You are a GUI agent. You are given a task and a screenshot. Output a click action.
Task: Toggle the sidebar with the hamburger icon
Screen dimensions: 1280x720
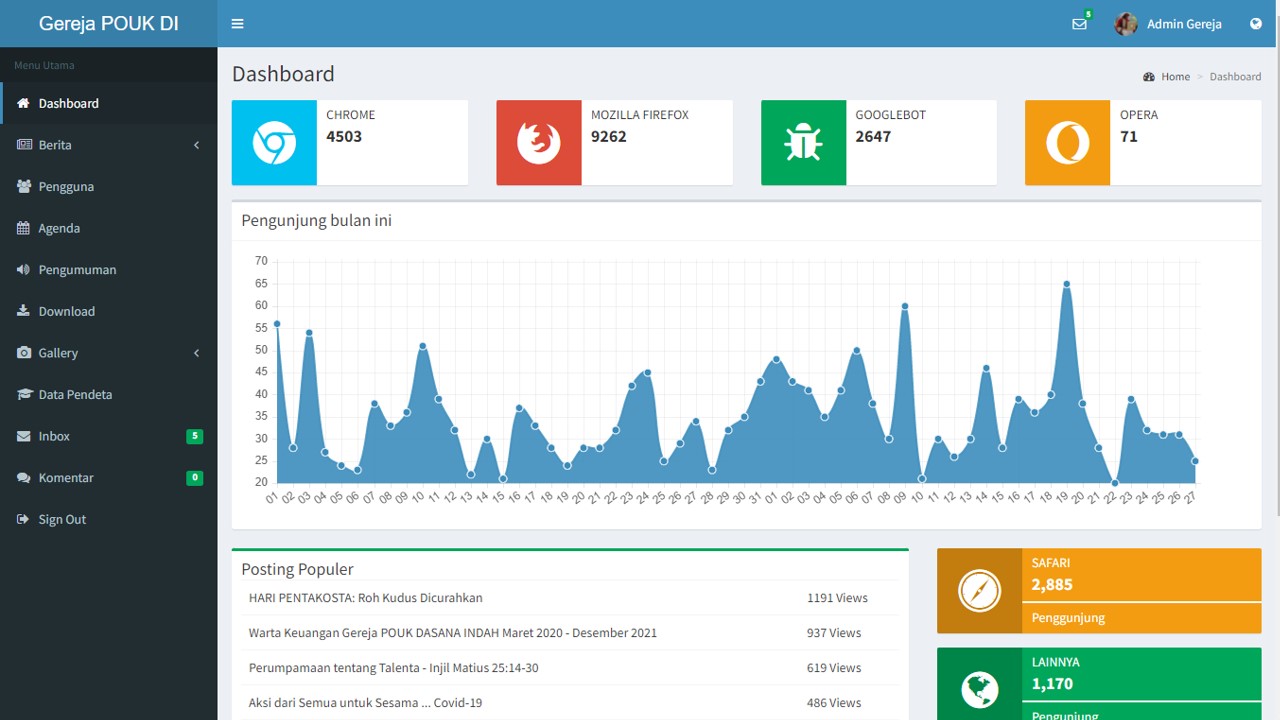click(x=237, y=24)
